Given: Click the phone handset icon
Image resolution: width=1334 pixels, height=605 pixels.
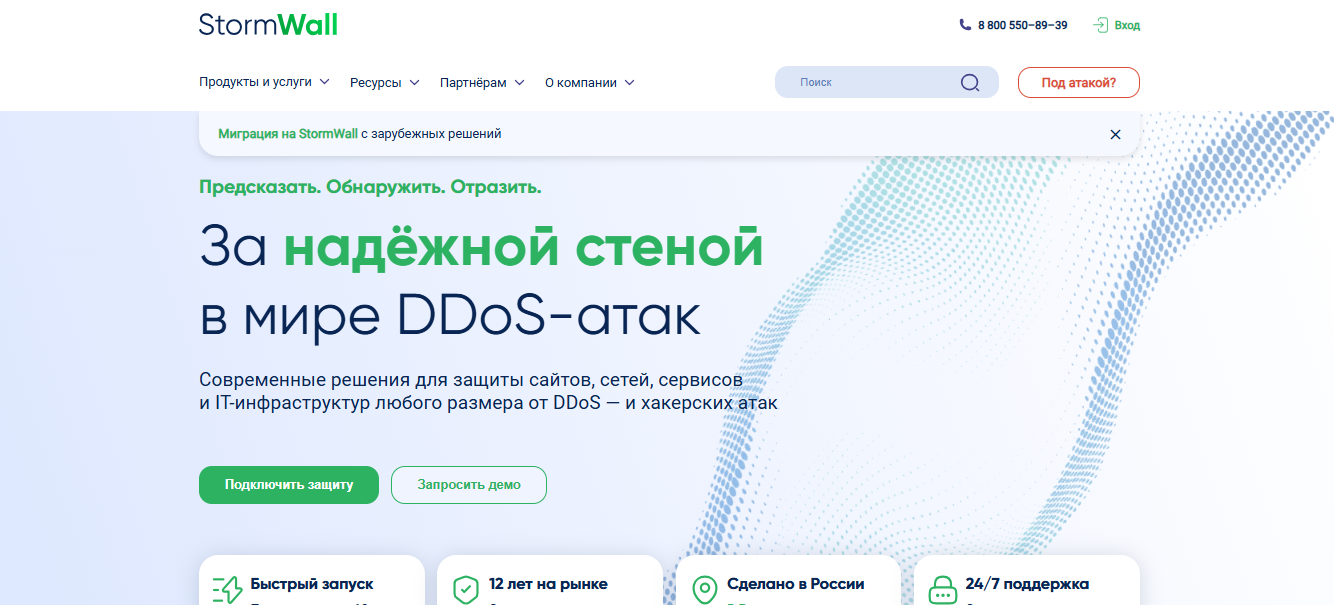Looking at the screenshot, I should [x=965, y=25].
